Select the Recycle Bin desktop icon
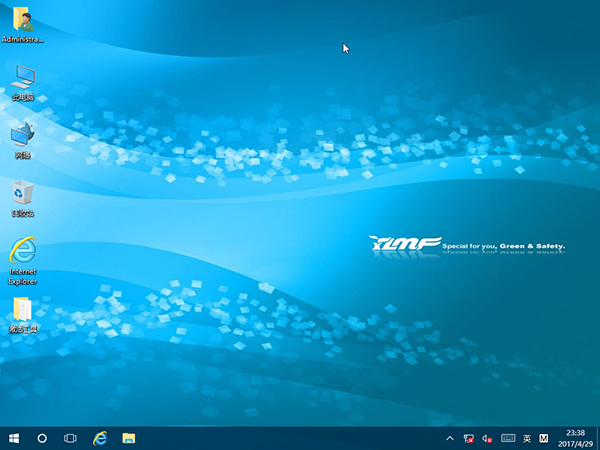 click(x=22, y=194)
